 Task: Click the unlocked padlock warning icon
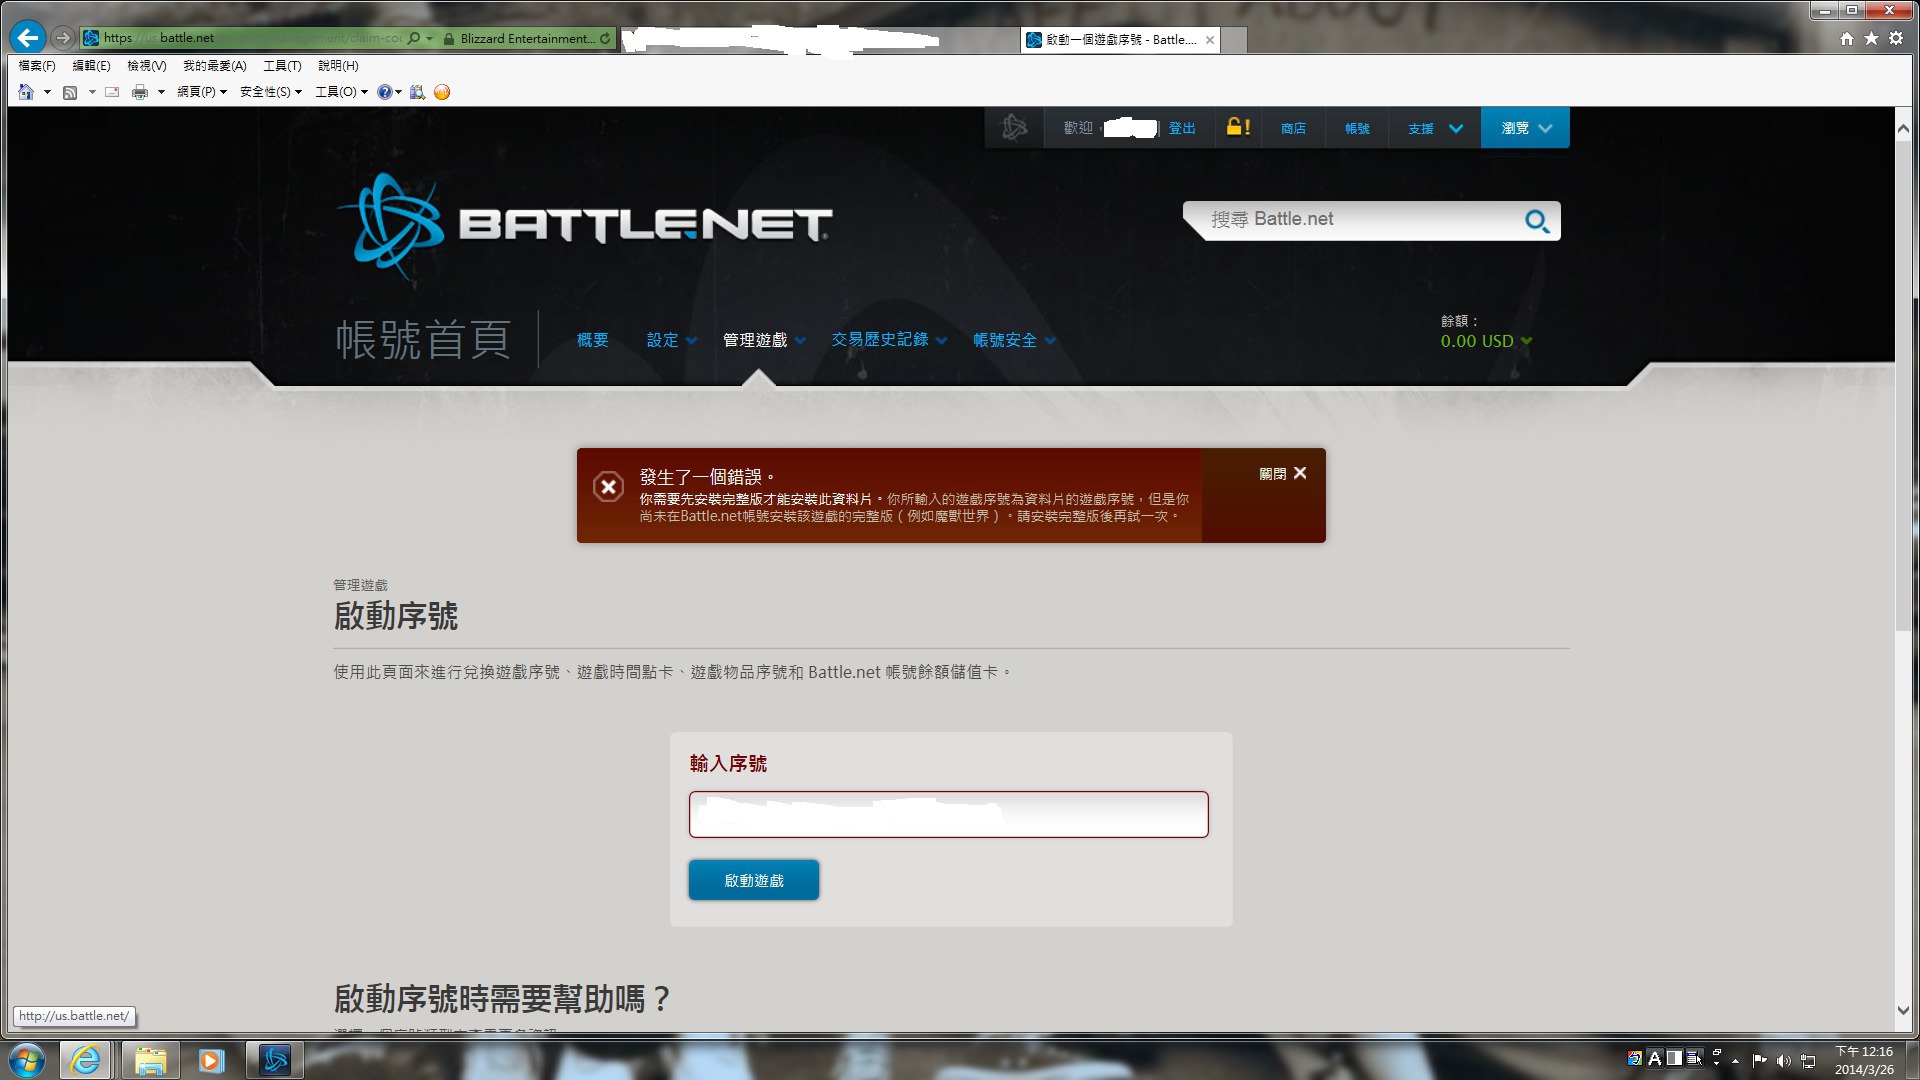[1238, 127]
